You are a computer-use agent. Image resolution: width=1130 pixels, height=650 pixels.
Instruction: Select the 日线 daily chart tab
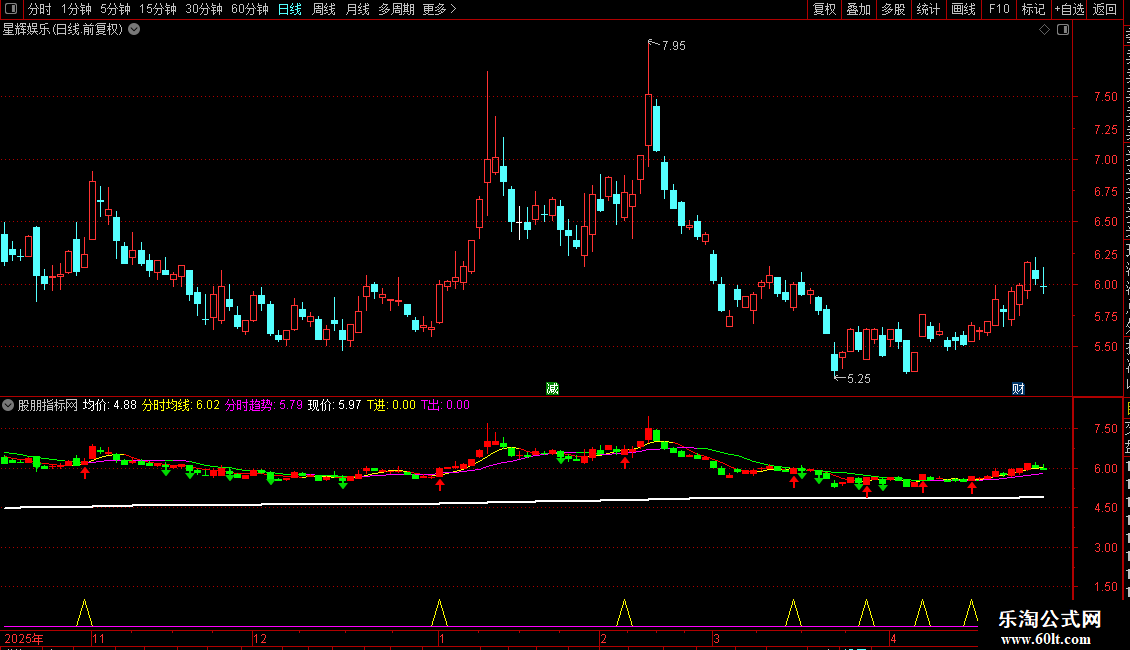tap(290, 9)
